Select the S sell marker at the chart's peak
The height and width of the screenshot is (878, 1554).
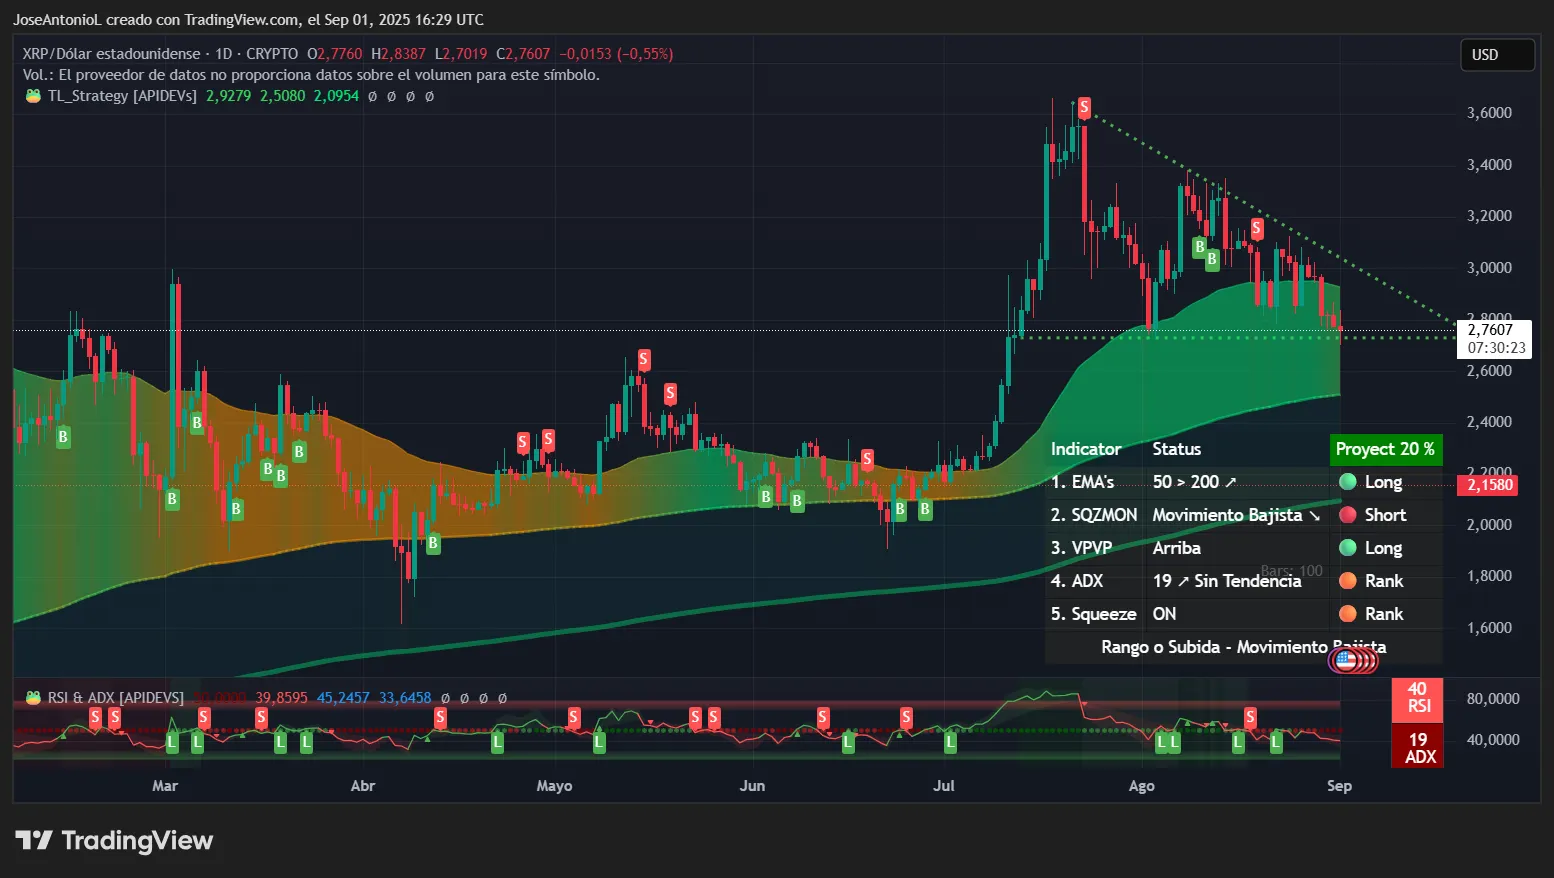(x=1083, y=106)
